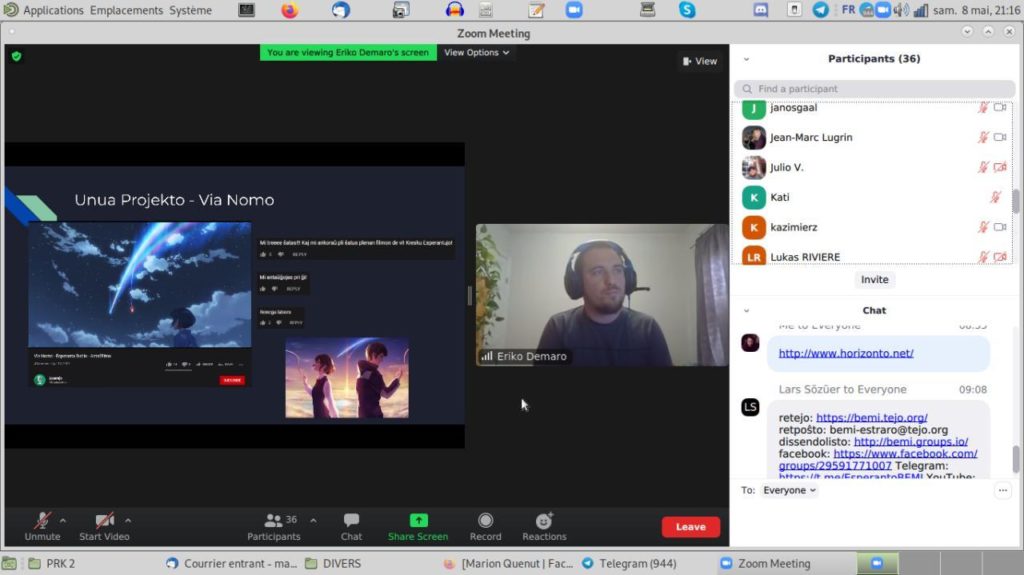This screenshot has width=1024, height=575.
Task: Click the drag handle between shared screen and video
Action: 470,295
